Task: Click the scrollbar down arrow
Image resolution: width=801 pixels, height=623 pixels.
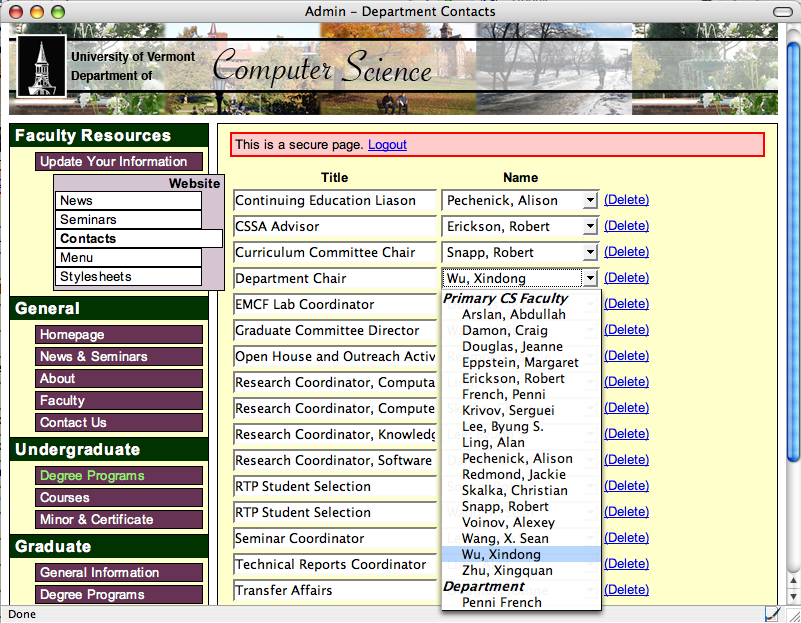Action: tap(793, 595)
